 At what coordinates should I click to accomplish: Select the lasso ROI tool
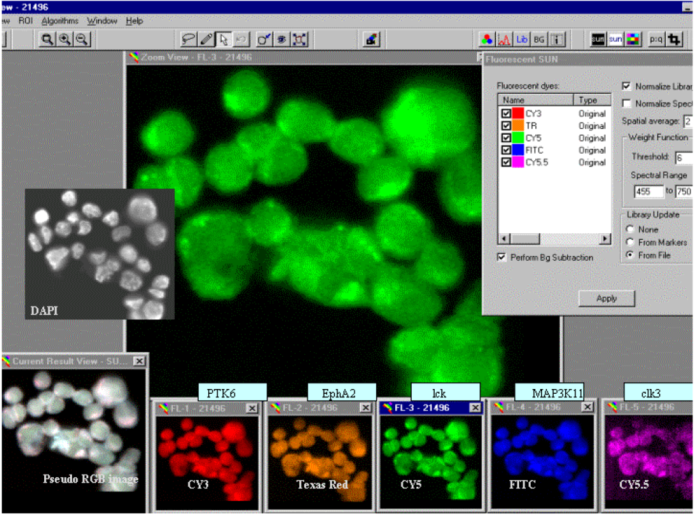point(189,39)
